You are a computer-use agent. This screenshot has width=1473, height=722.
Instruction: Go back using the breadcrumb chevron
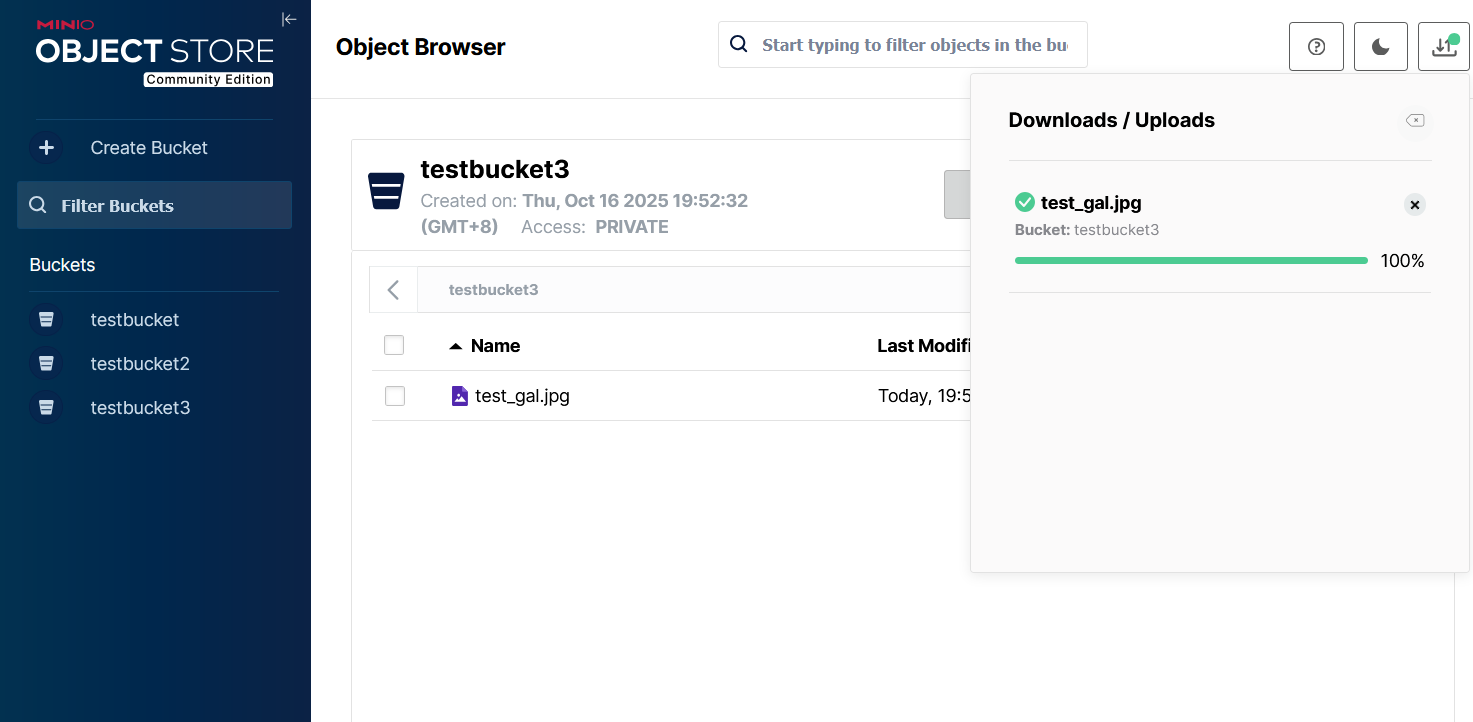coord(393,290)
